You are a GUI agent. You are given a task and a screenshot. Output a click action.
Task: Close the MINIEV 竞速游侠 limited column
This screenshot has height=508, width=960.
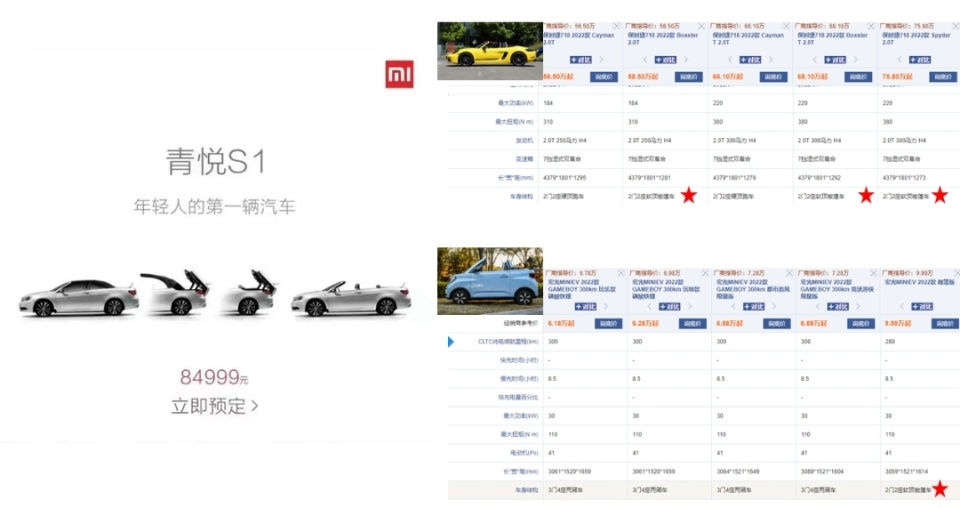[x=874, y=273]
